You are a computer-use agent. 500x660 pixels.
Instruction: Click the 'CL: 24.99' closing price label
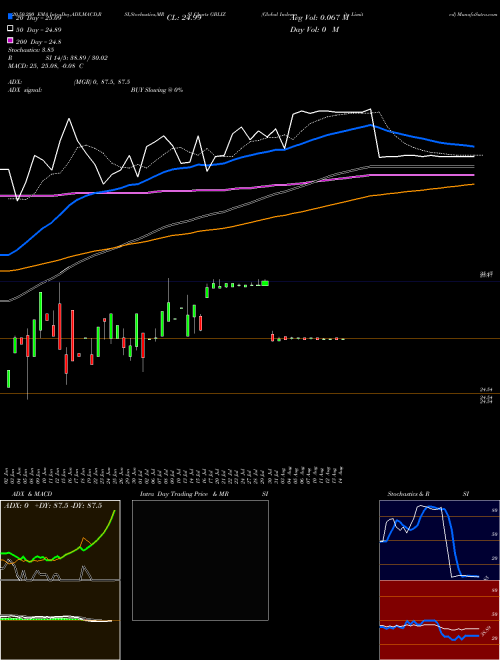[184, 18]
